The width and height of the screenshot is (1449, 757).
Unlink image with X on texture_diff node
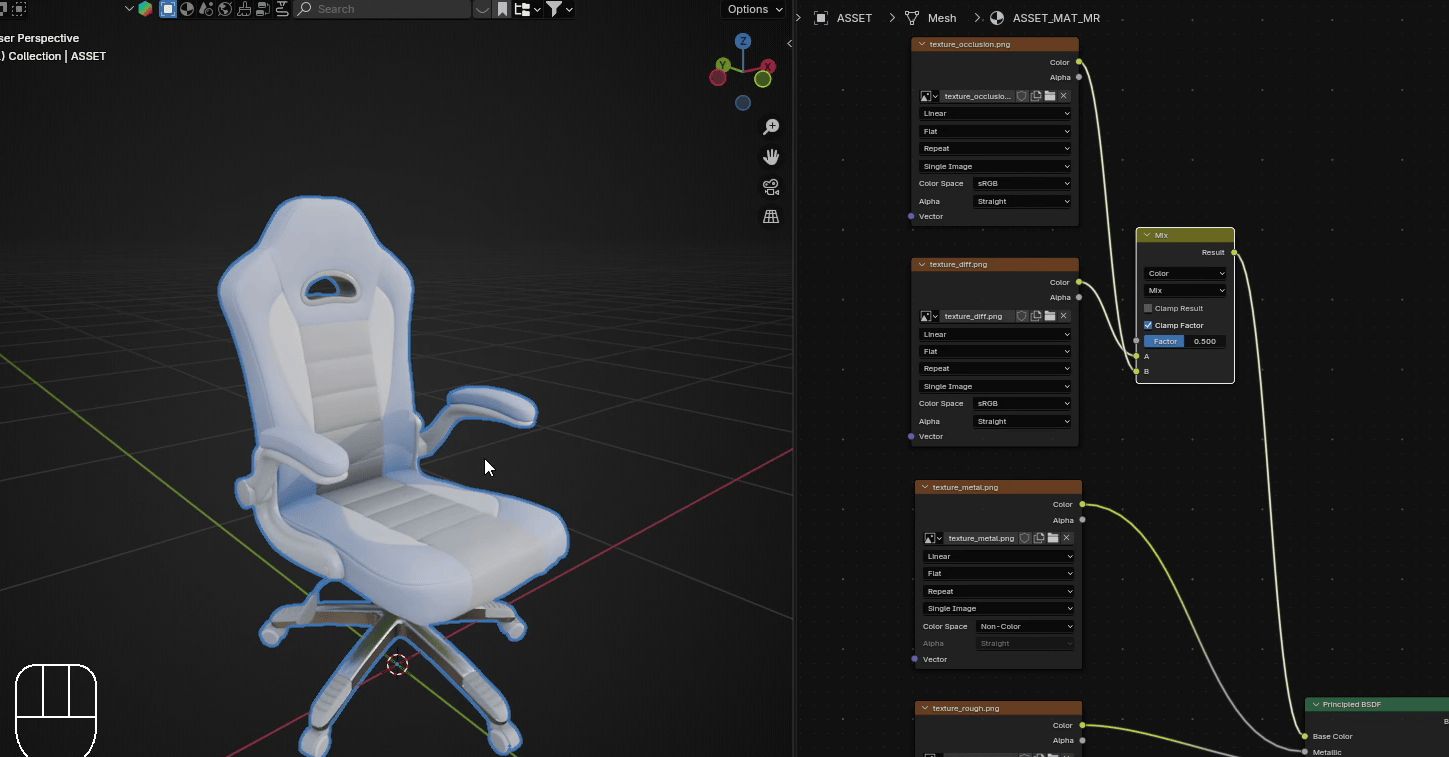point(1063,316)
